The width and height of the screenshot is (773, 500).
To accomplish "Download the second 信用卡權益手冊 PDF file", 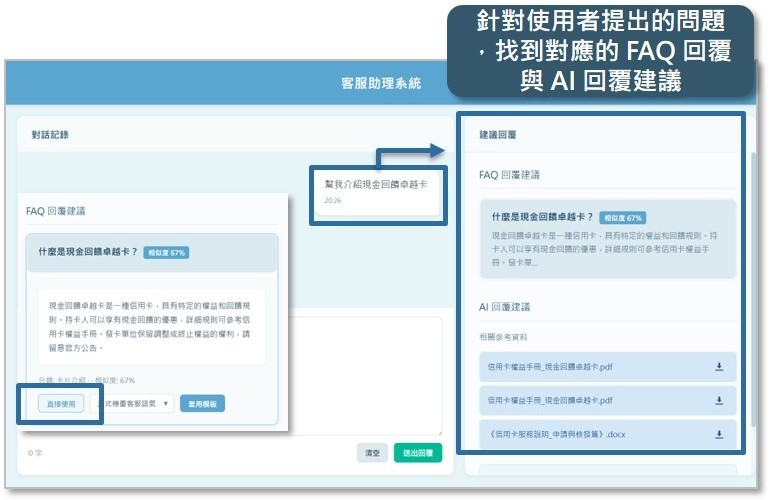I will point(718,400).
